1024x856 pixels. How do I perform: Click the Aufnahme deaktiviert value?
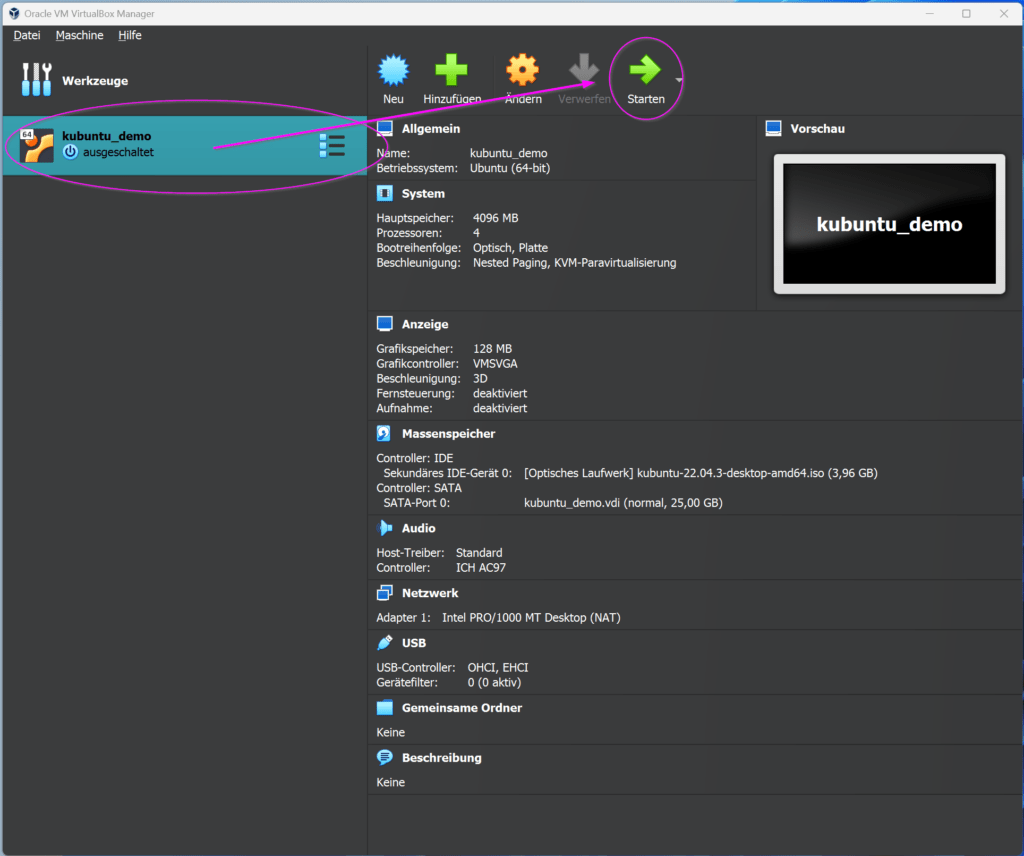[x=500, y=409]
